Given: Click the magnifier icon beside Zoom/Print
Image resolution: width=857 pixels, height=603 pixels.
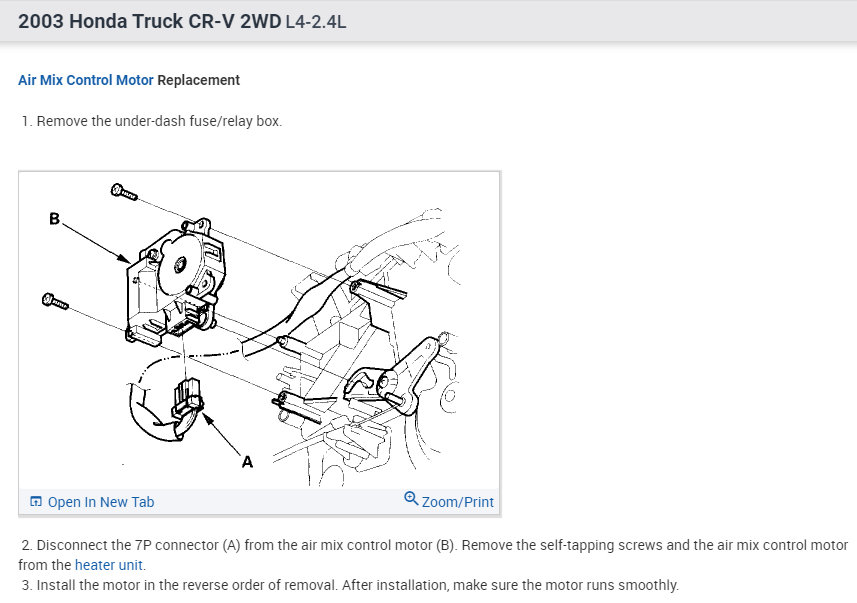Looking at the screenshot, I should coord(411,498).
